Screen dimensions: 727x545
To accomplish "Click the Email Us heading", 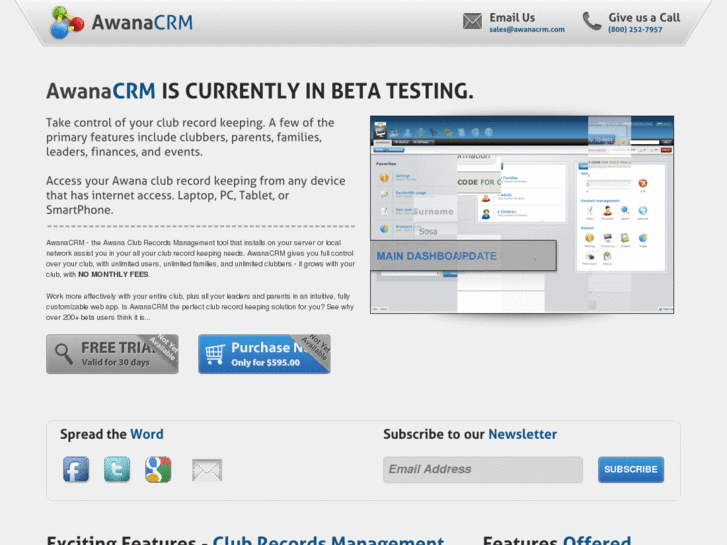I will coord(512,18).
